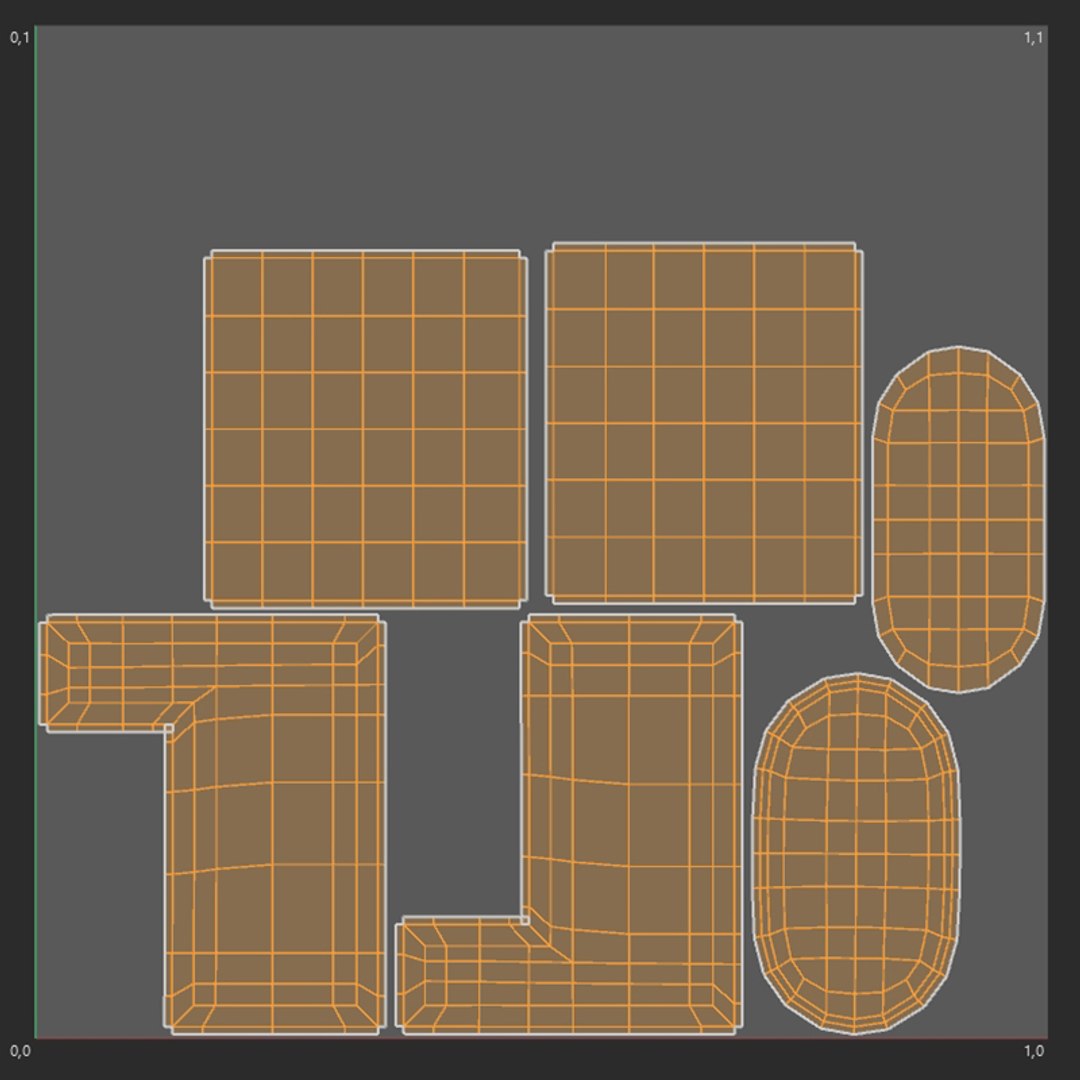1080x1080 pixels.
Task: Click the "0,0" corner coordinate label
Action: coord(20,1051)
